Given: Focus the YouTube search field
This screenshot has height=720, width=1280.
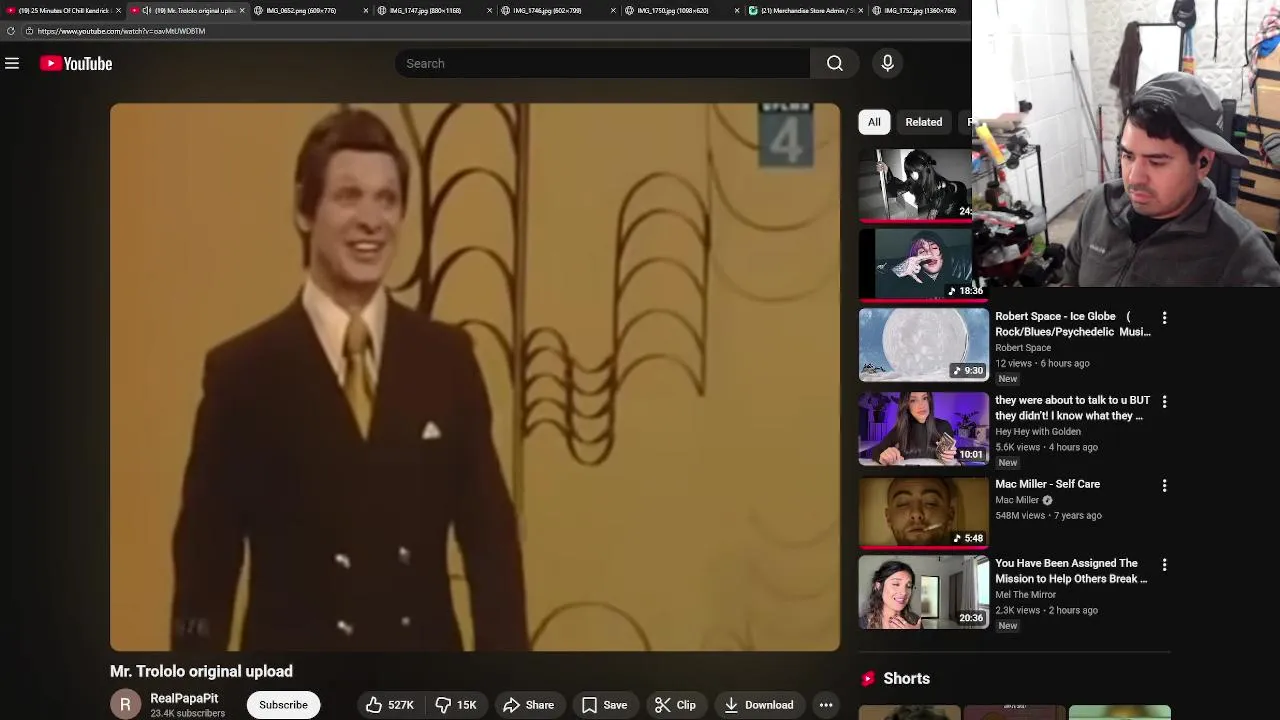Looking at the screenshot, I should [603, 63].
